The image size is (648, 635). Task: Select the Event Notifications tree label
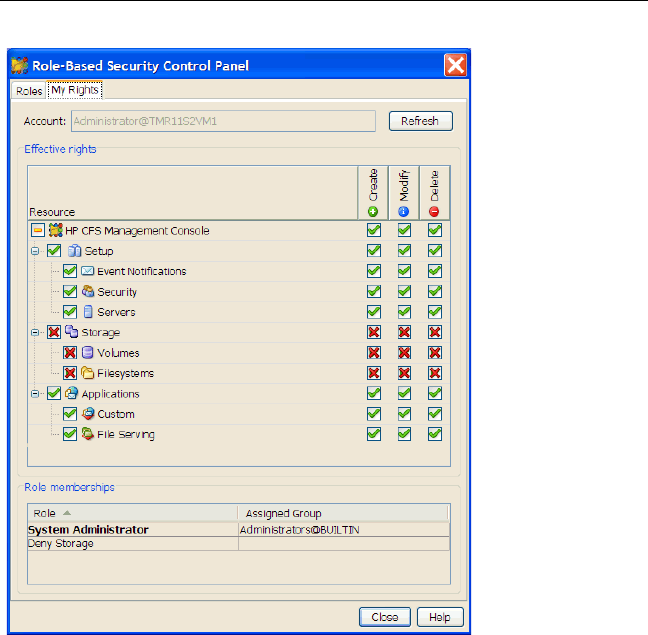[142, 271]
